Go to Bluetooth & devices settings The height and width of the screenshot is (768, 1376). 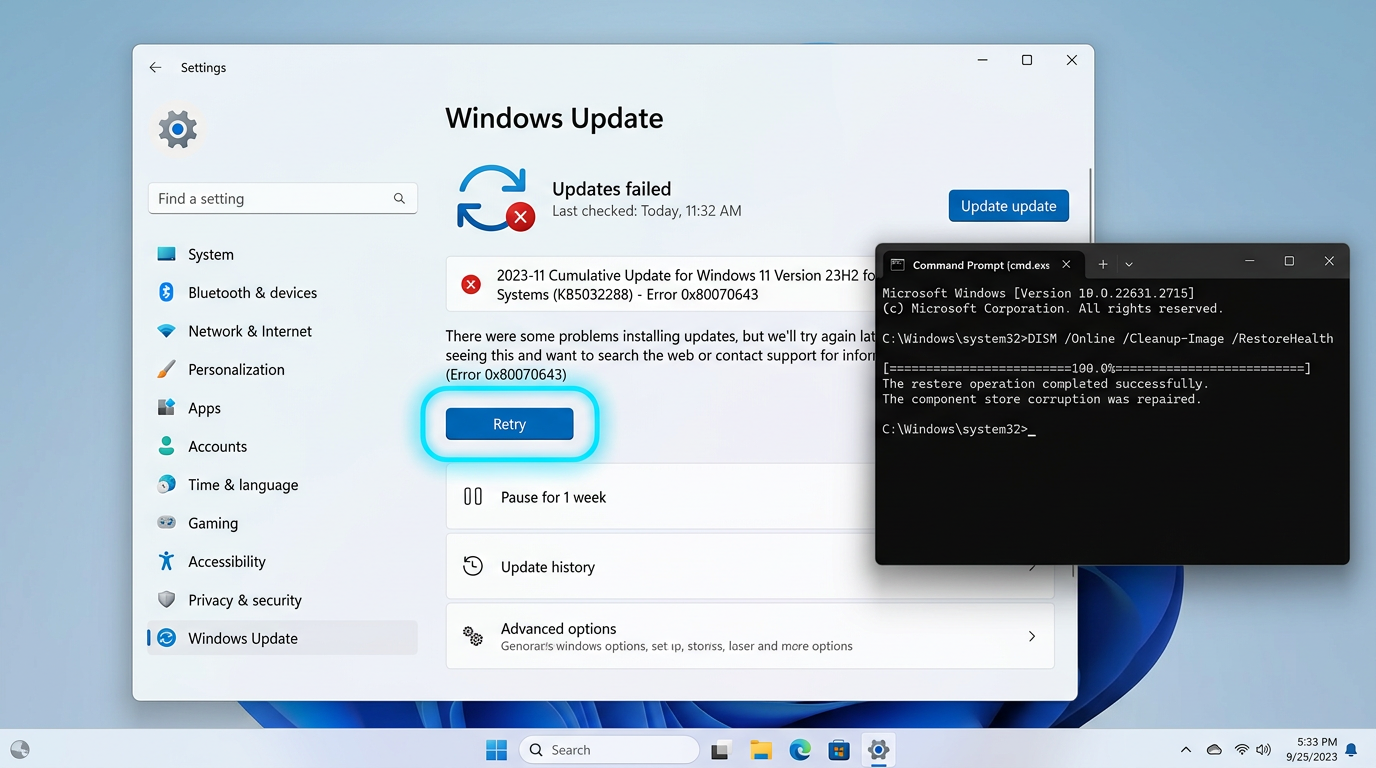tap(282, 293)
